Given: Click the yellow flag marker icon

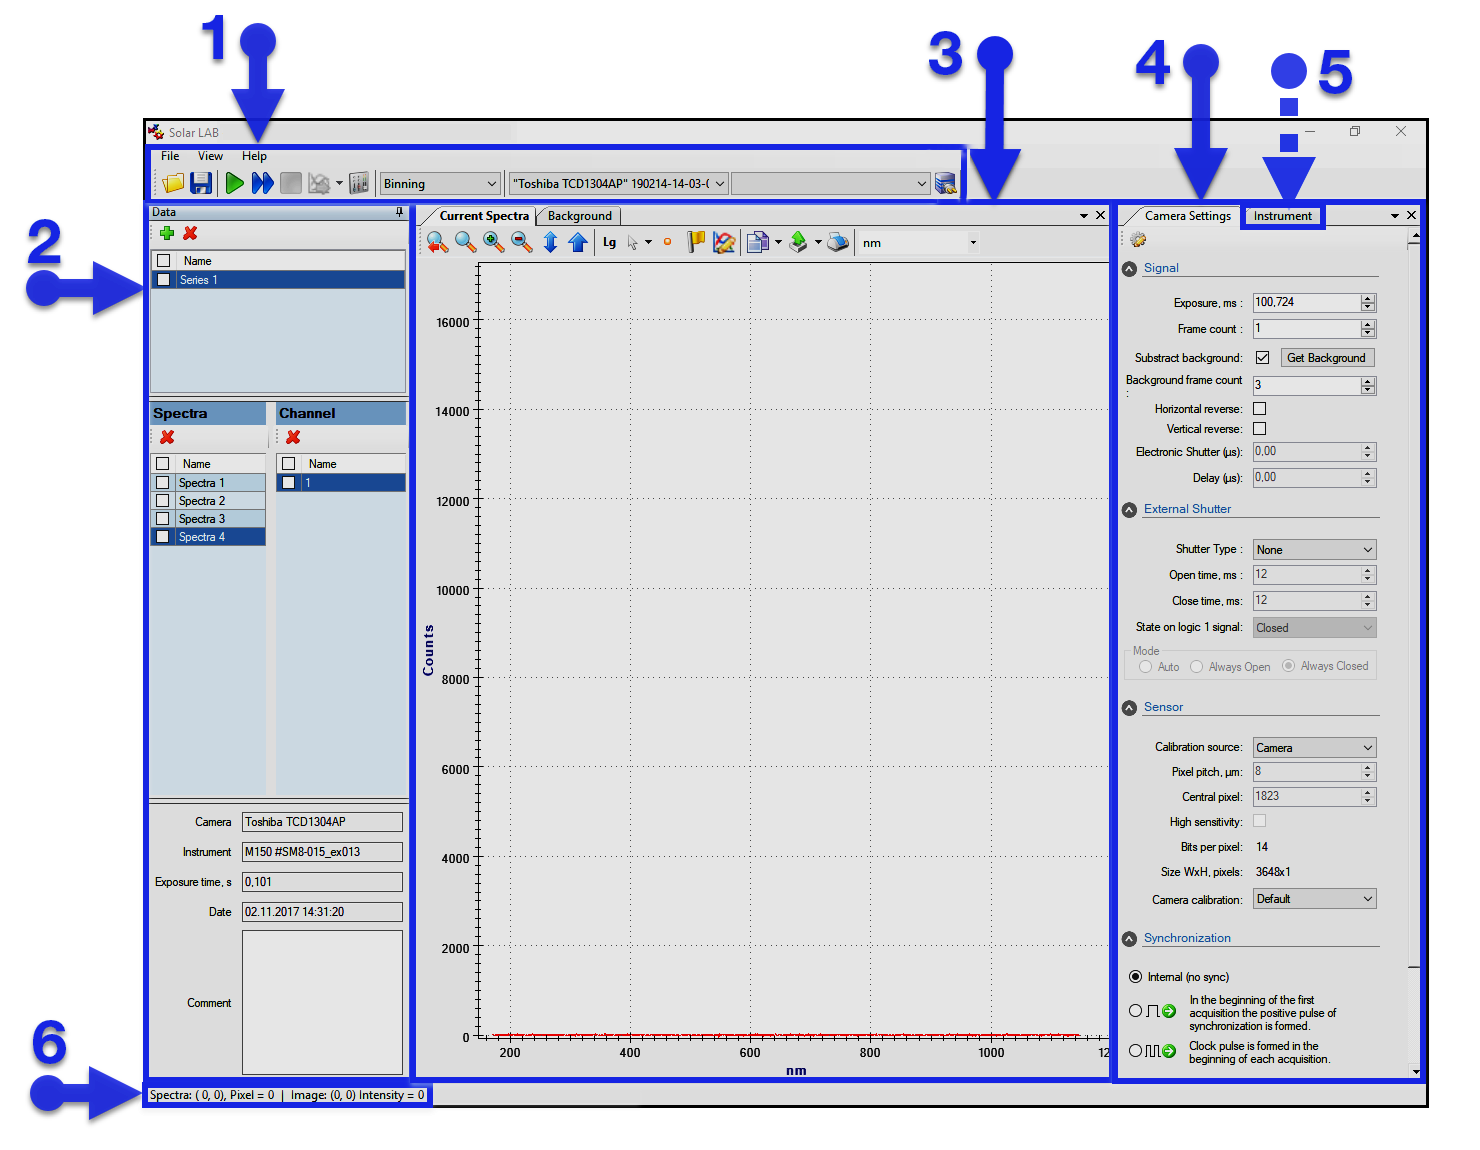Looking at the screenshot, I should (696, 242).
